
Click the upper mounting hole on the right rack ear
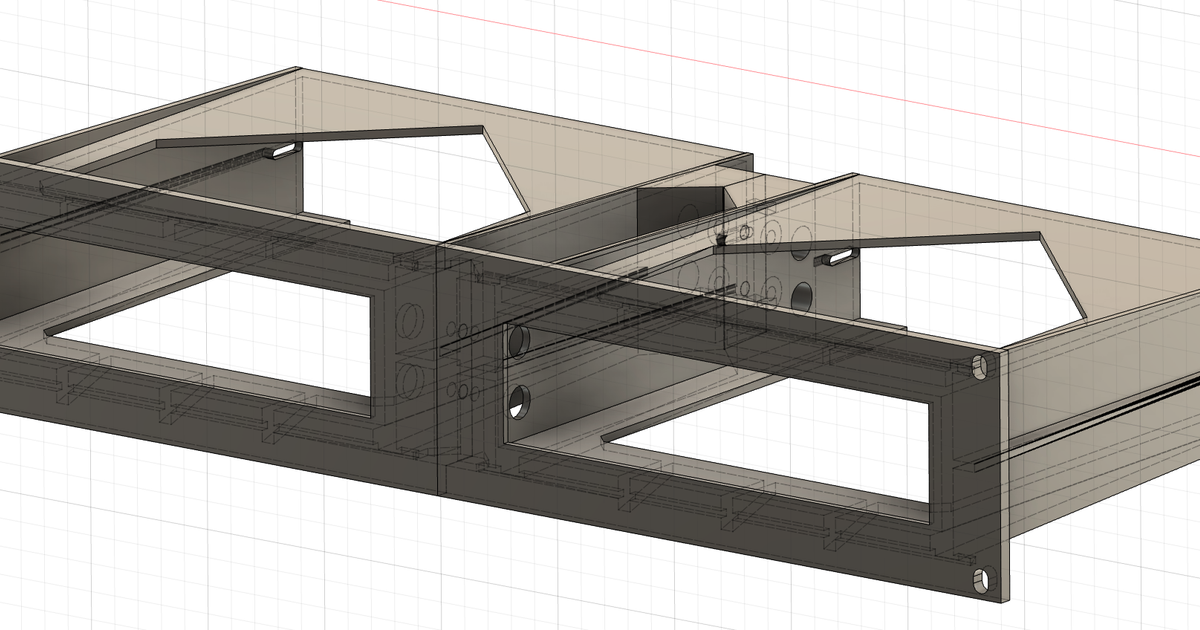(x=979, y=367)
